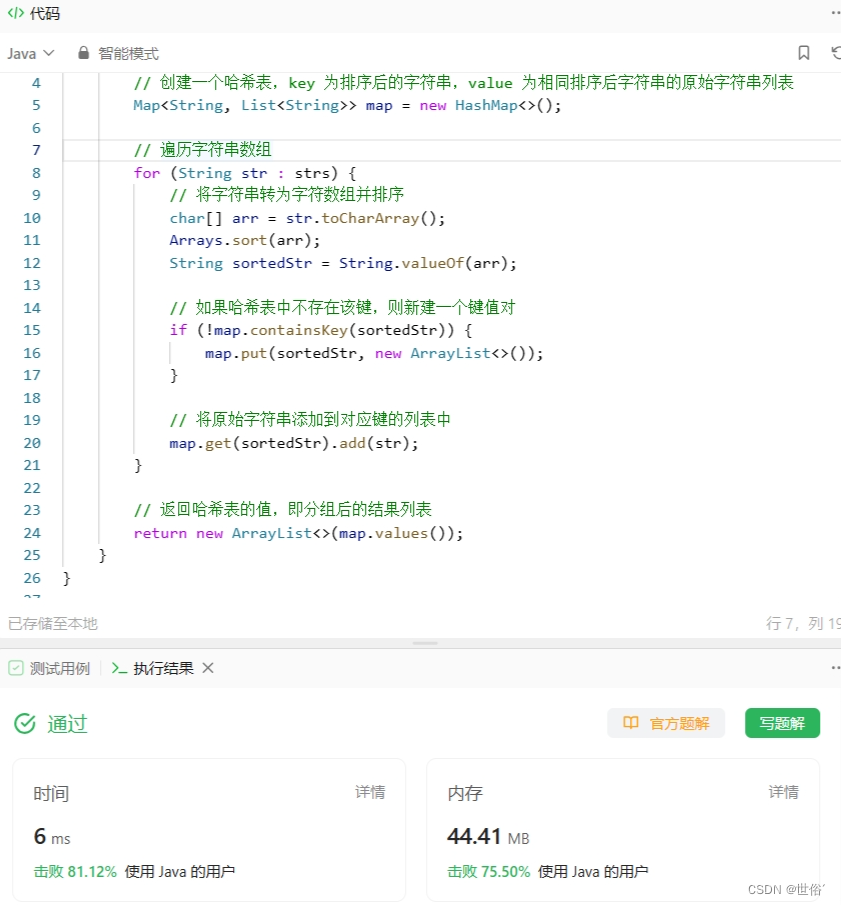Click 详情 link in the 时间 card
The image size is (841, 905).
click(x=370, y=792)
